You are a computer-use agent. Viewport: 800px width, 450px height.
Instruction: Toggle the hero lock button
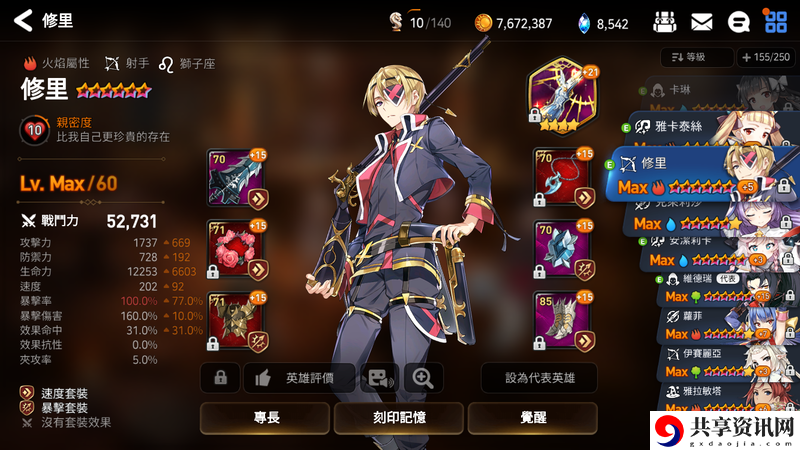click(220, 378)
